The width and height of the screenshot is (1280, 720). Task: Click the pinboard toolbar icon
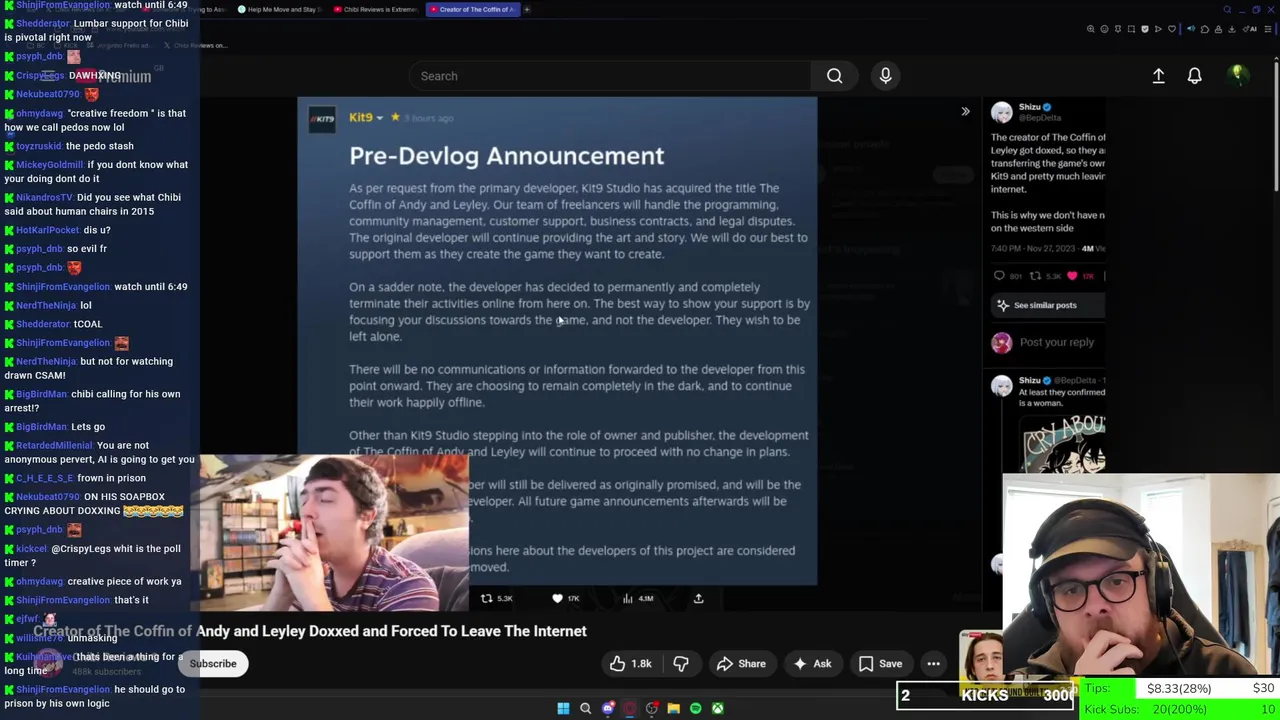coord(1118,29)
